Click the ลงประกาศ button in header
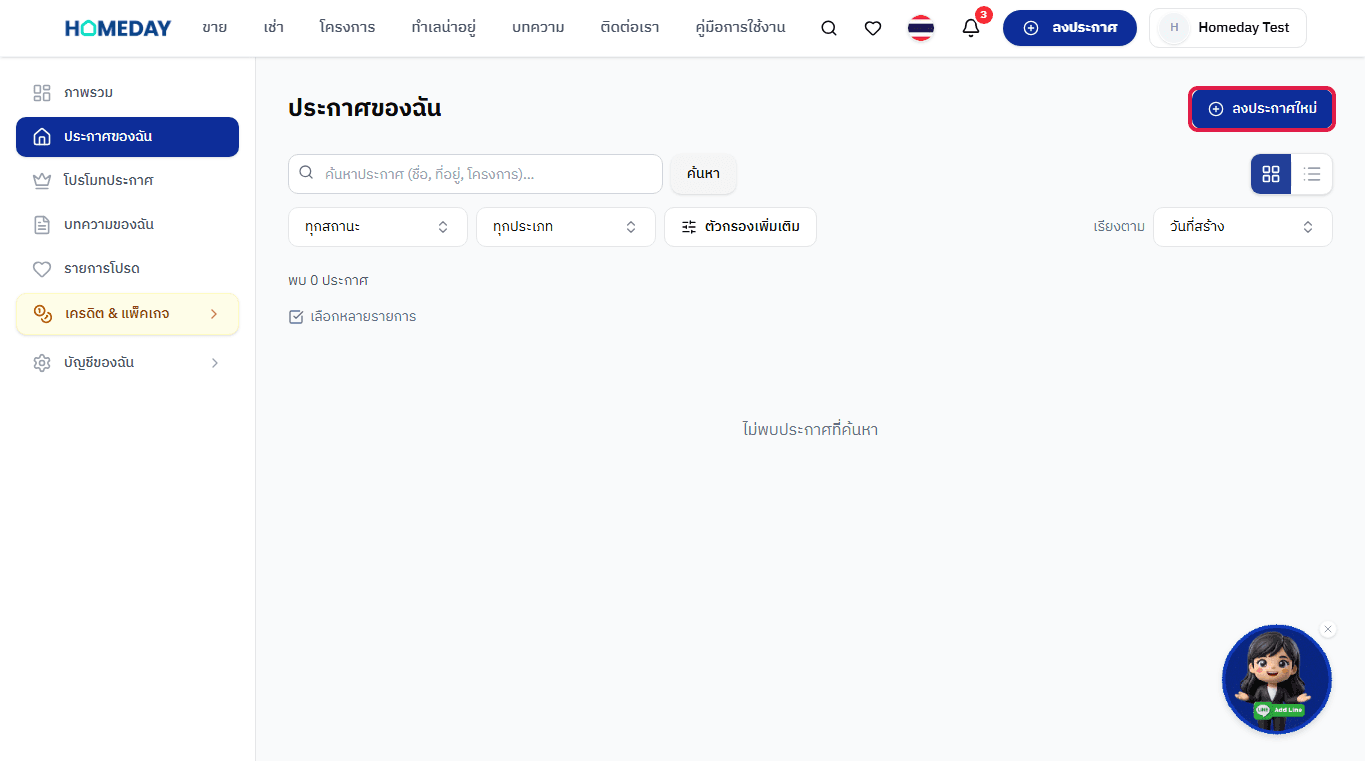The height and width of the screenshot is (768, 1365). pyautogui.click(x=1070, y=28)
